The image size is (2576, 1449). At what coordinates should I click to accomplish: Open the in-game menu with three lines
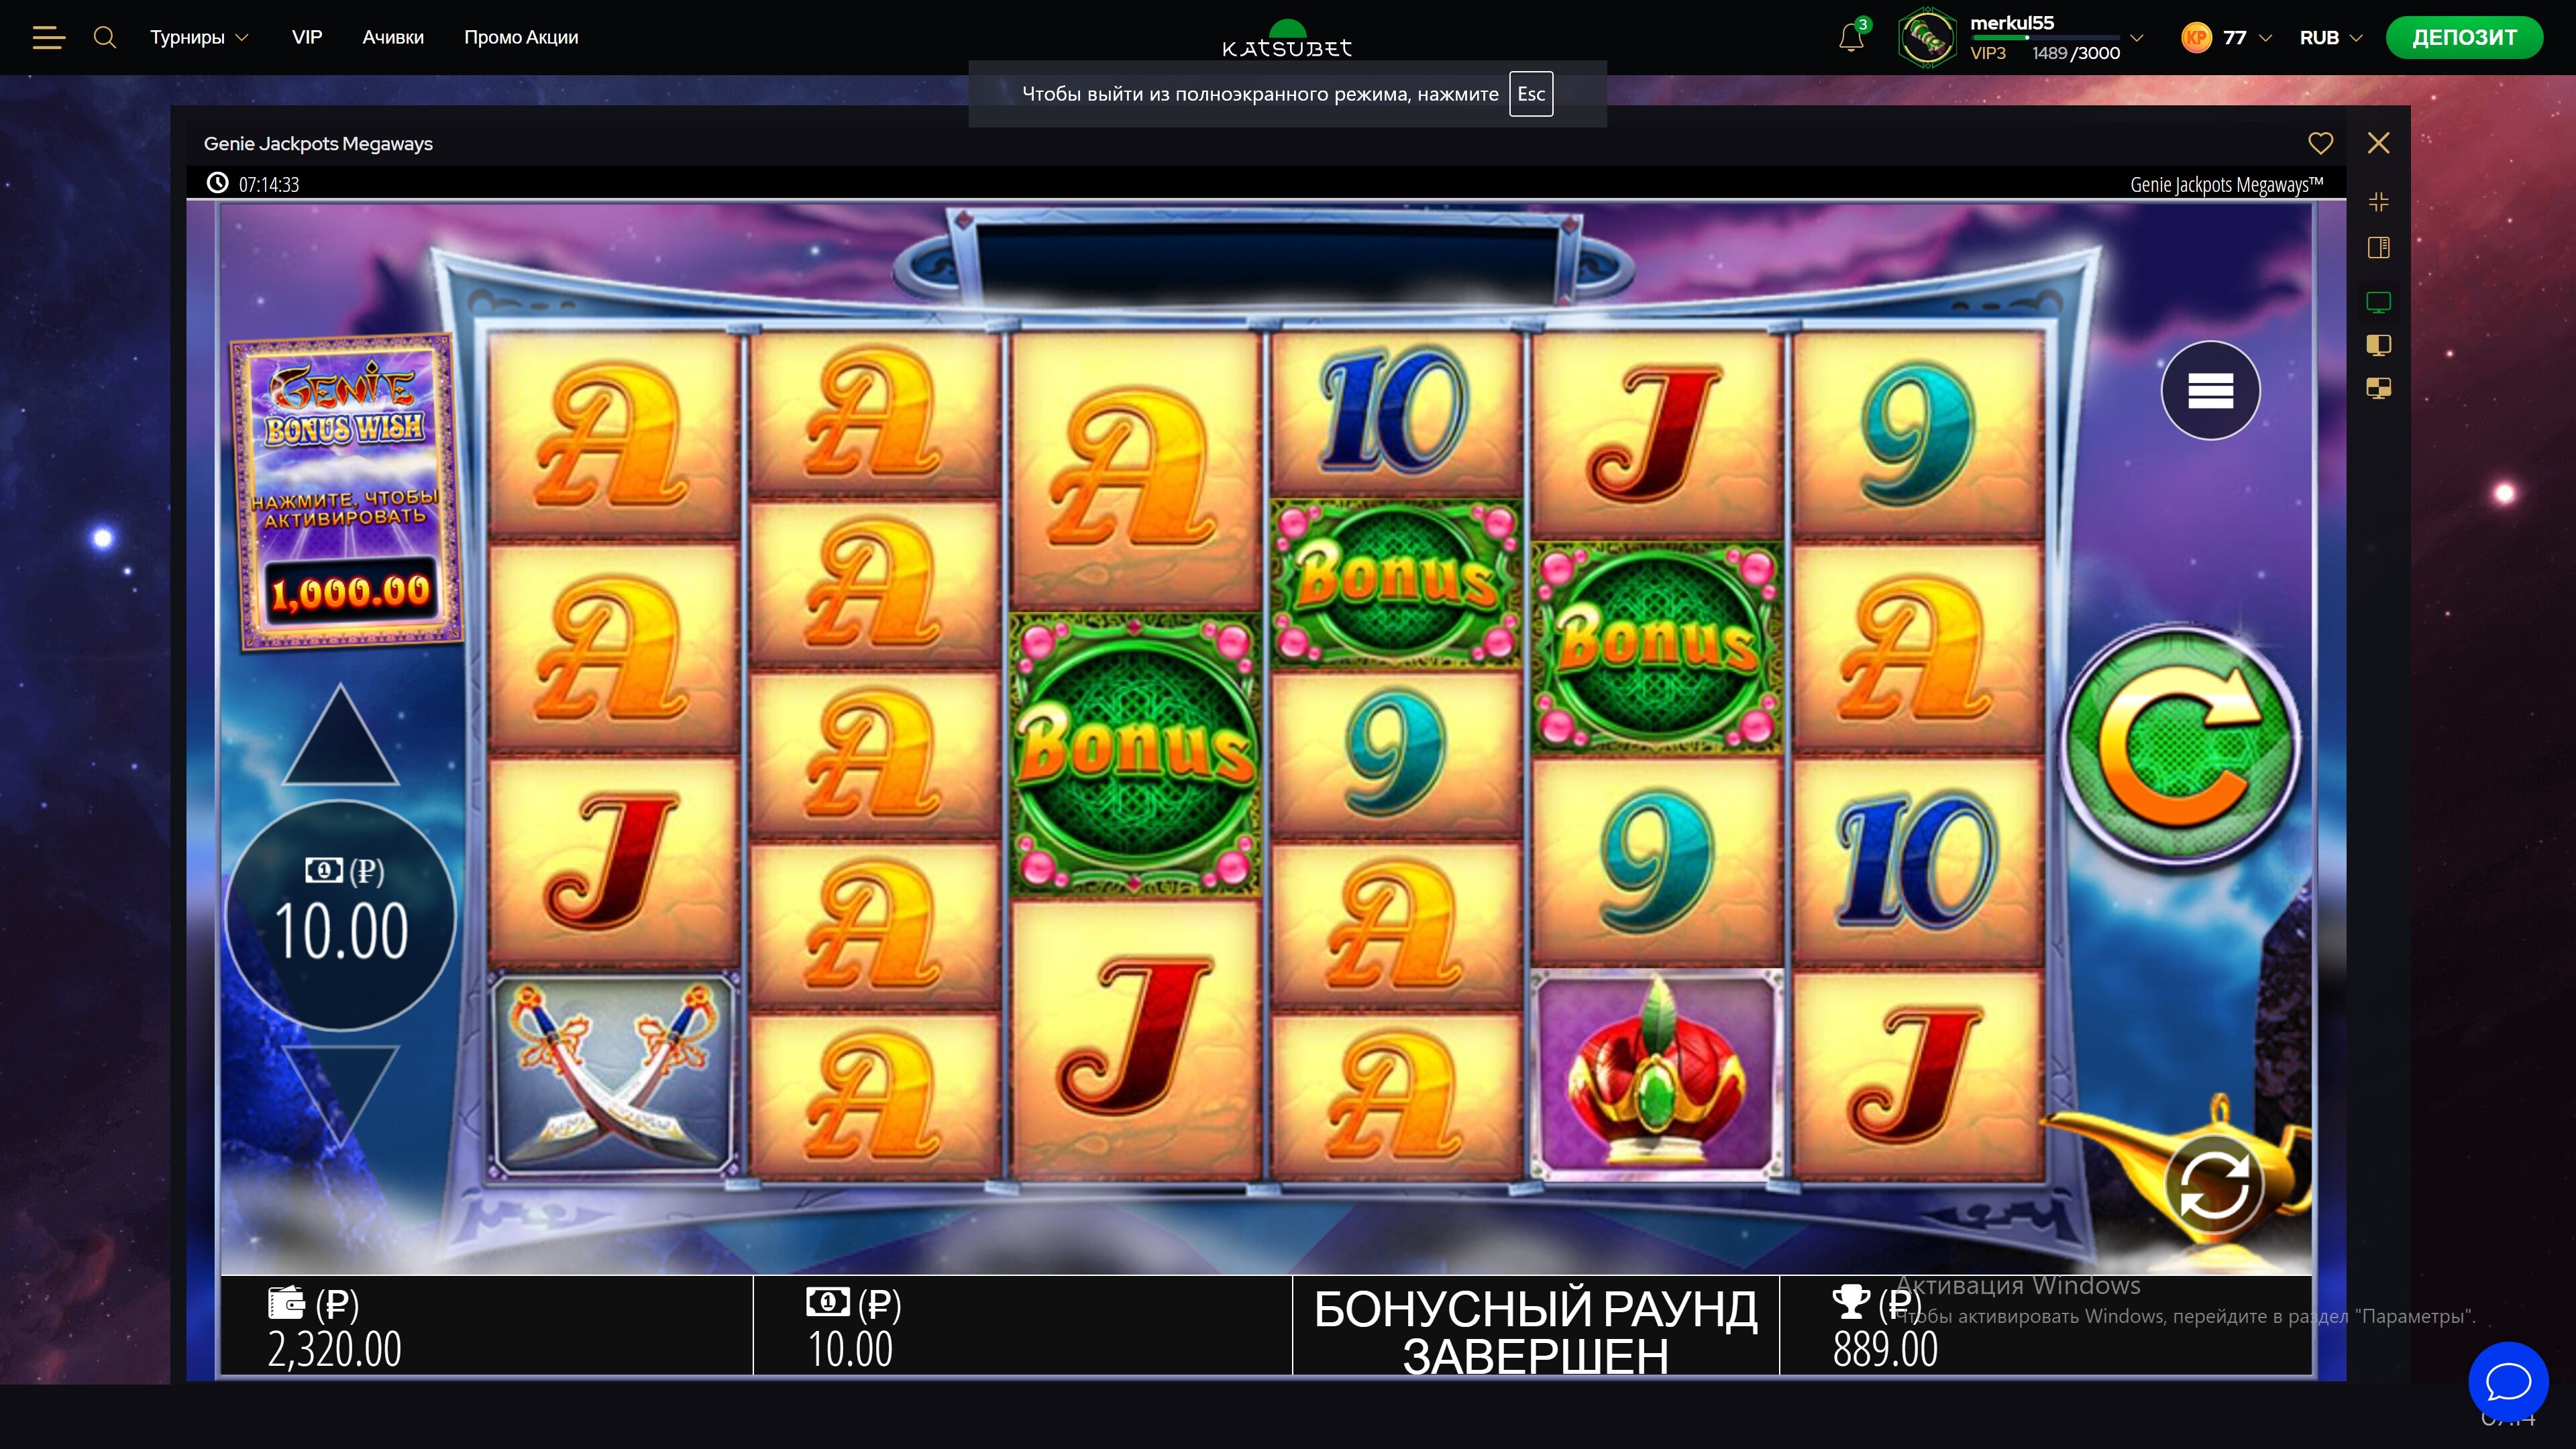click(2210, 390)
